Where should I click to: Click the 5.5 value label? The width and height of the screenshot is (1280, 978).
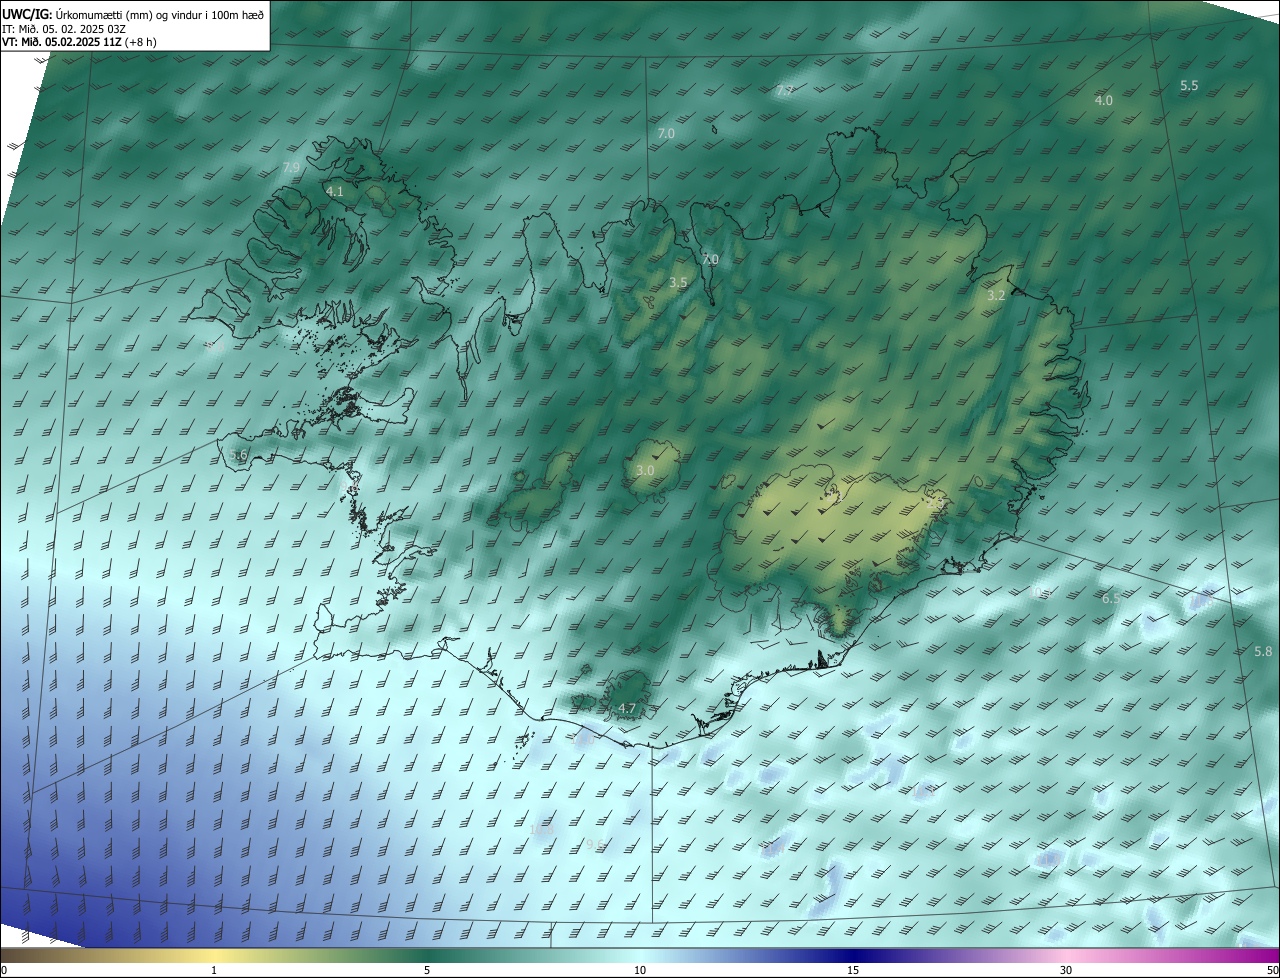point(1189,86)
